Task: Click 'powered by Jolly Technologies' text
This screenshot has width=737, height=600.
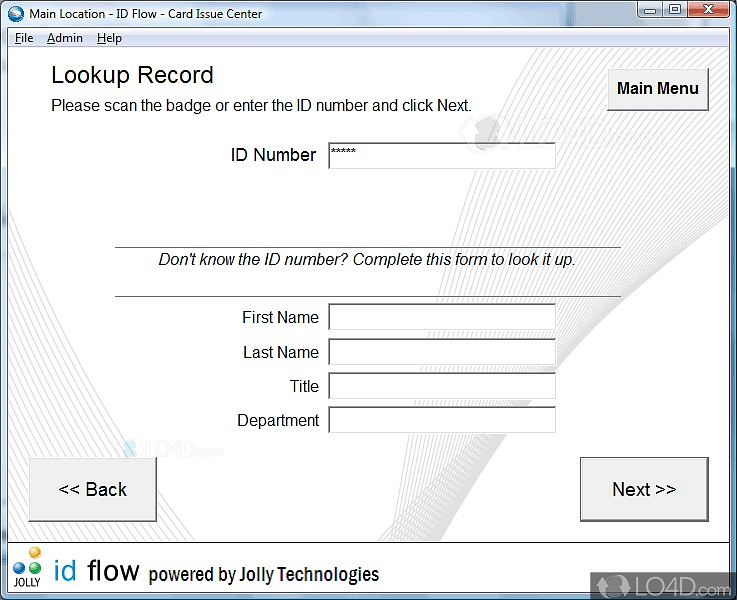Action: point(264,574)
